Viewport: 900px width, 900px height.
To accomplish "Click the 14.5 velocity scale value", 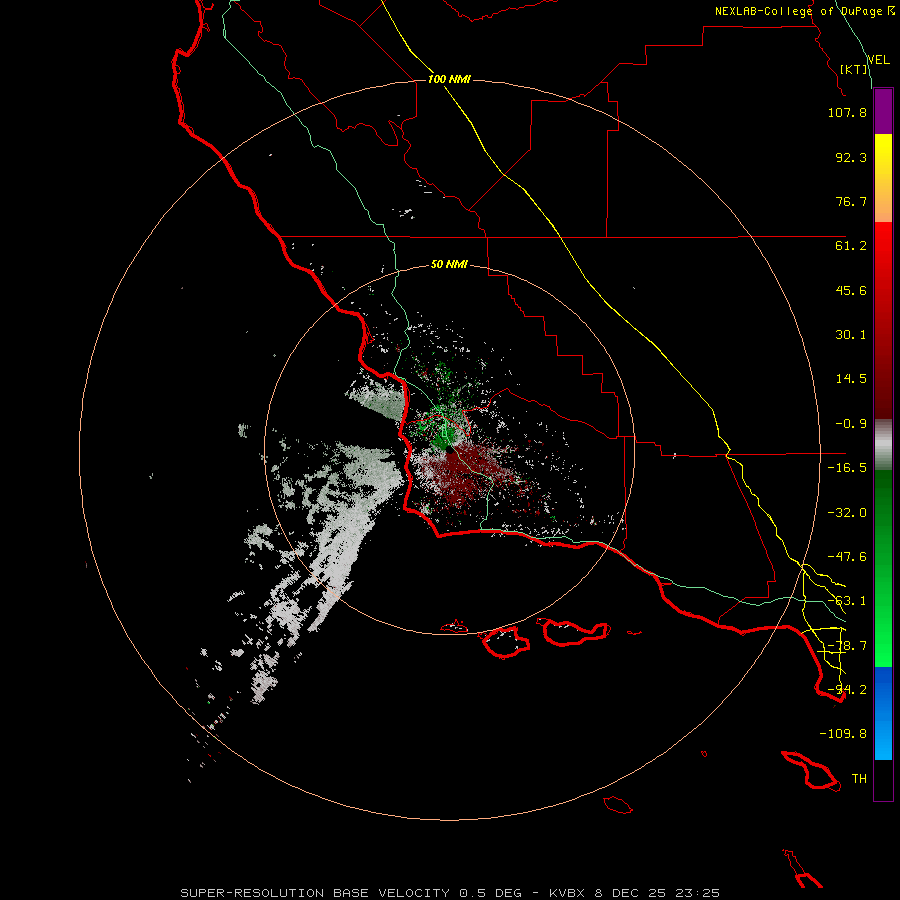I will coord(851,379).
